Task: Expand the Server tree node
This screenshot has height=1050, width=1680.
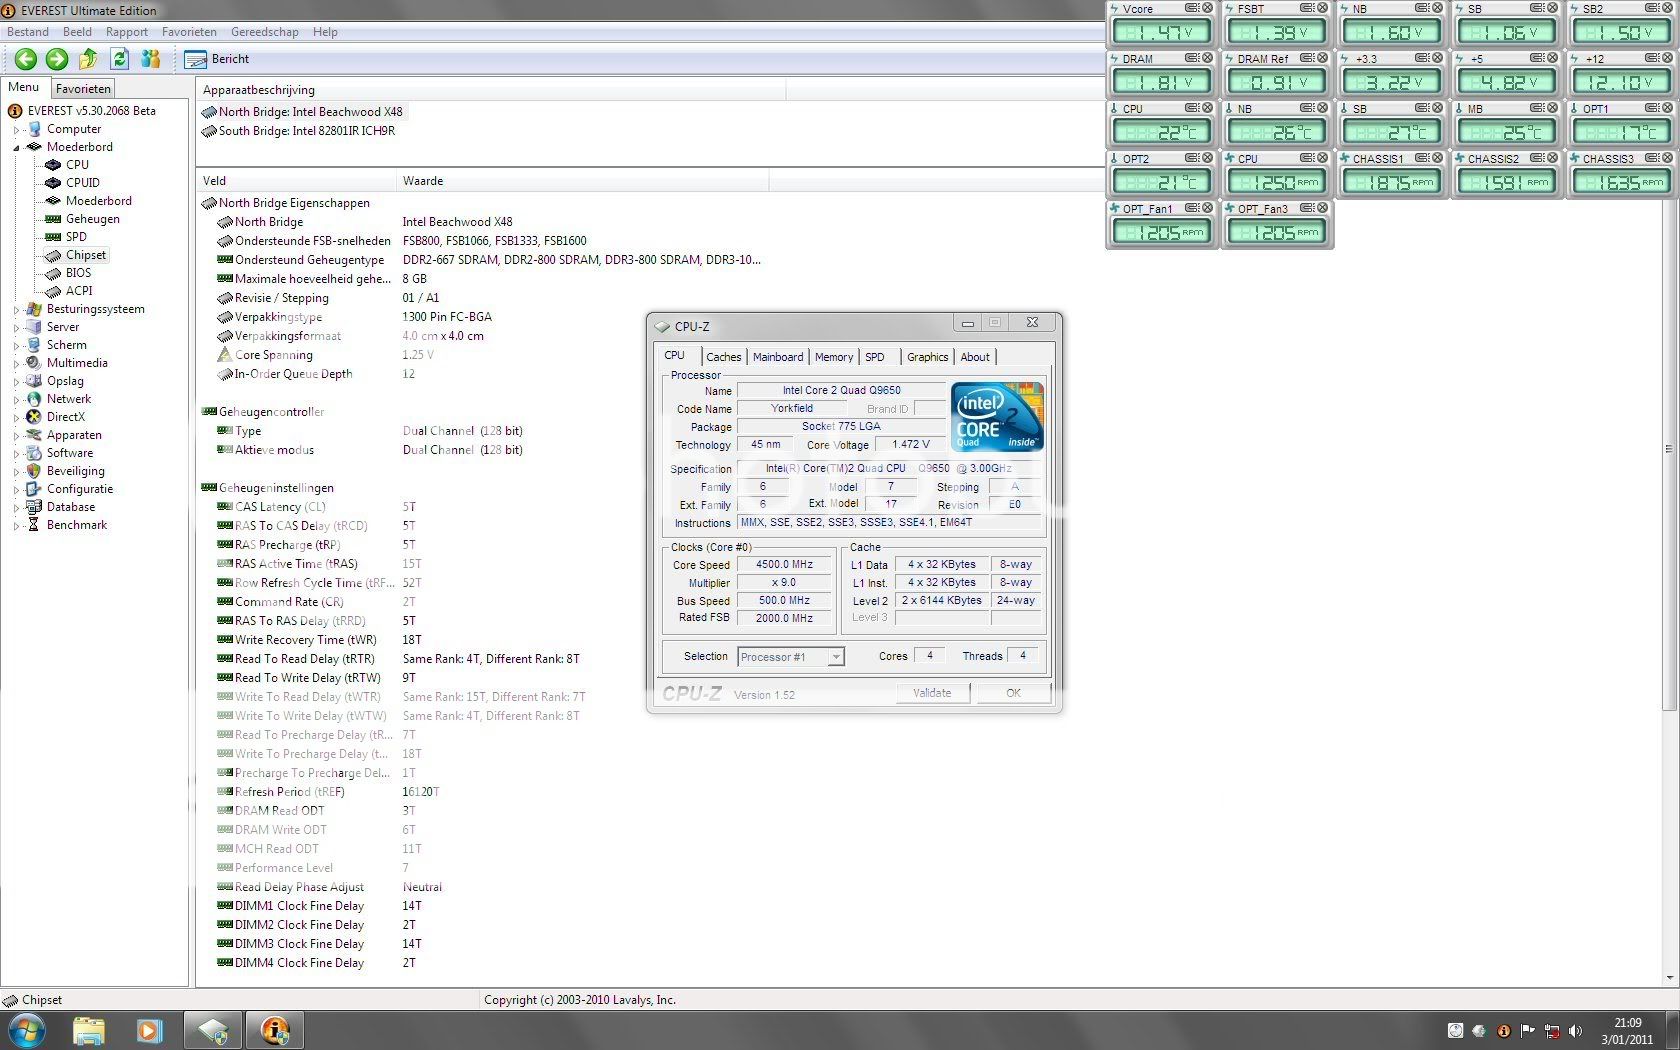Action: (x=17, y=327)
